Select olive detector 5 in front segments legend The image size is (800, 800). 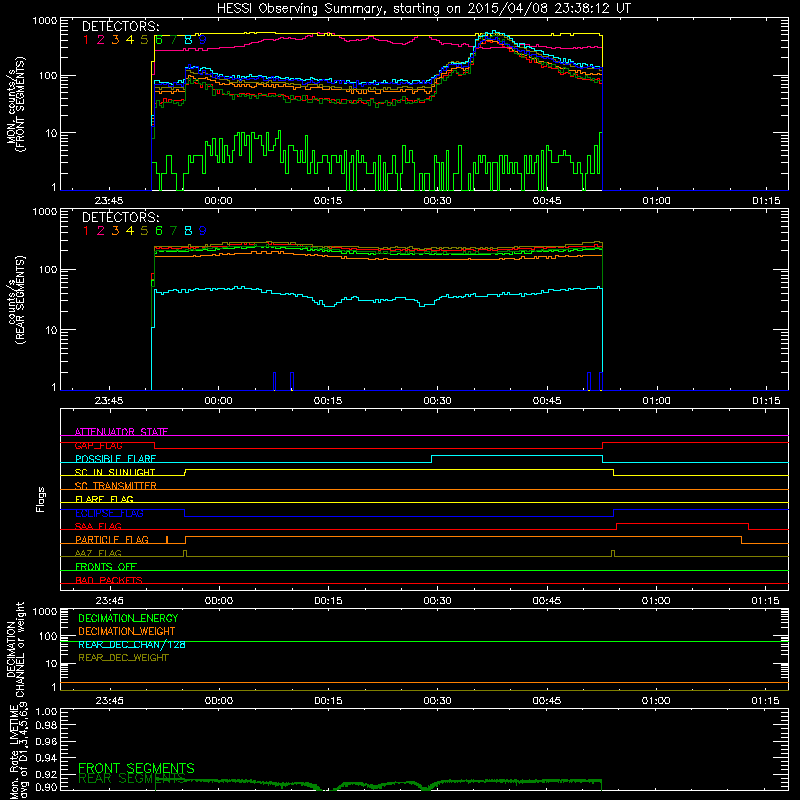(144, 40)
